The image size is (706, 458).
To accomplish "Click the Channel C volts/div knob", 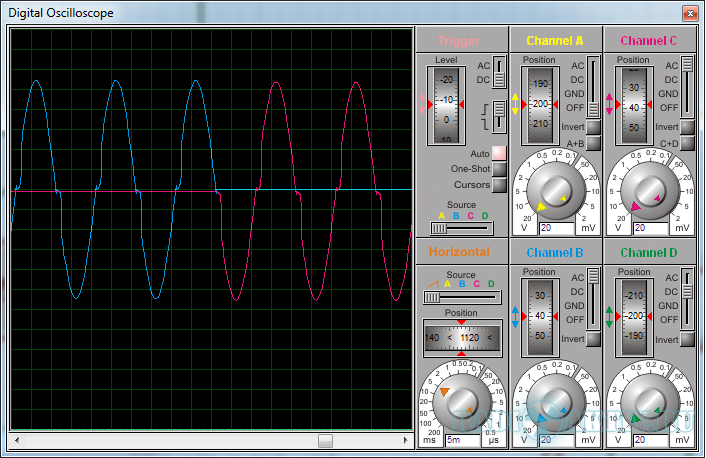I will click(650, 190).
